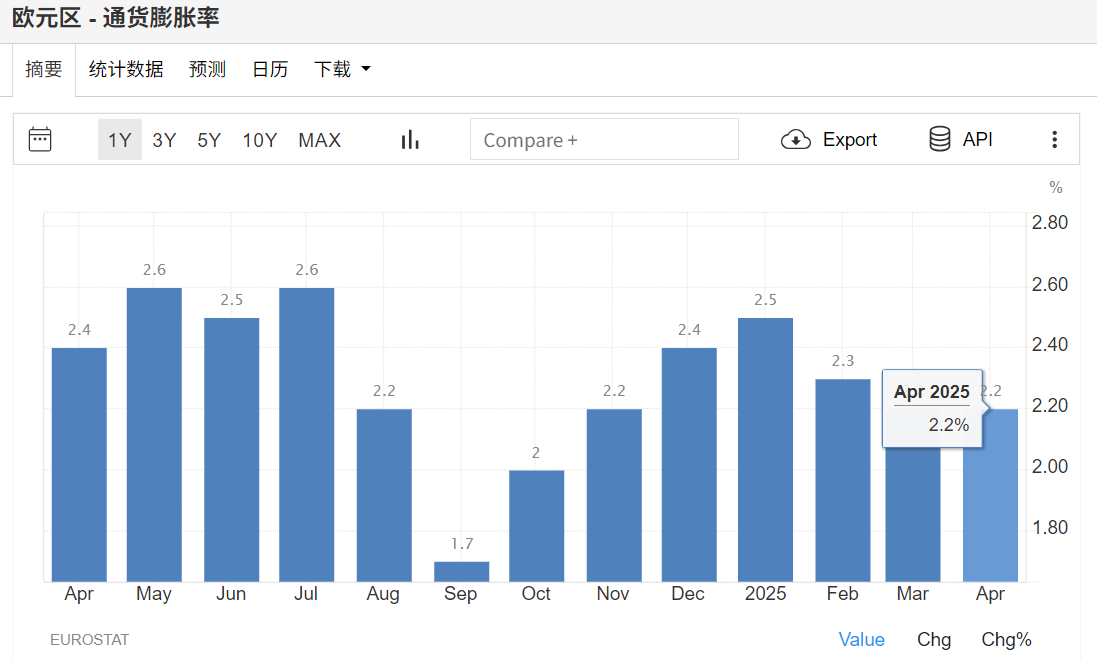The image size is (1097, 659).
Task: Click the Export button label
Action: pos(849,140)
